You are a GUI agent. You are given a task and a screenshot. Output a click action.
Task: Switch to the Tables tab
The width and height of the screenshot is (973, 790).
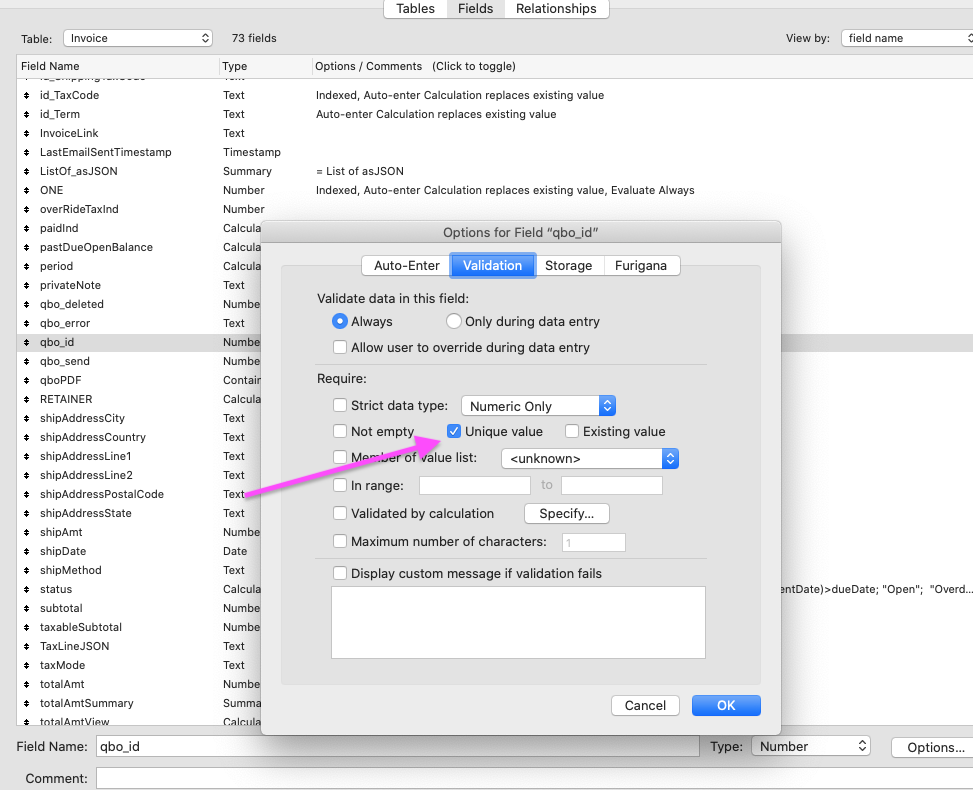coord(416,9)
